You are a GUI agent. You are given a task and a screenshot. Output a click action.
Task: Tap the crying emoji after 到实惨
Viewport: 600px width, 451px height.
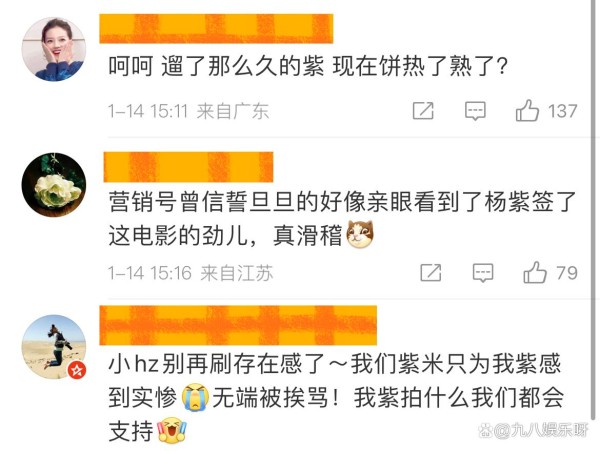click(x=196, y=397)
